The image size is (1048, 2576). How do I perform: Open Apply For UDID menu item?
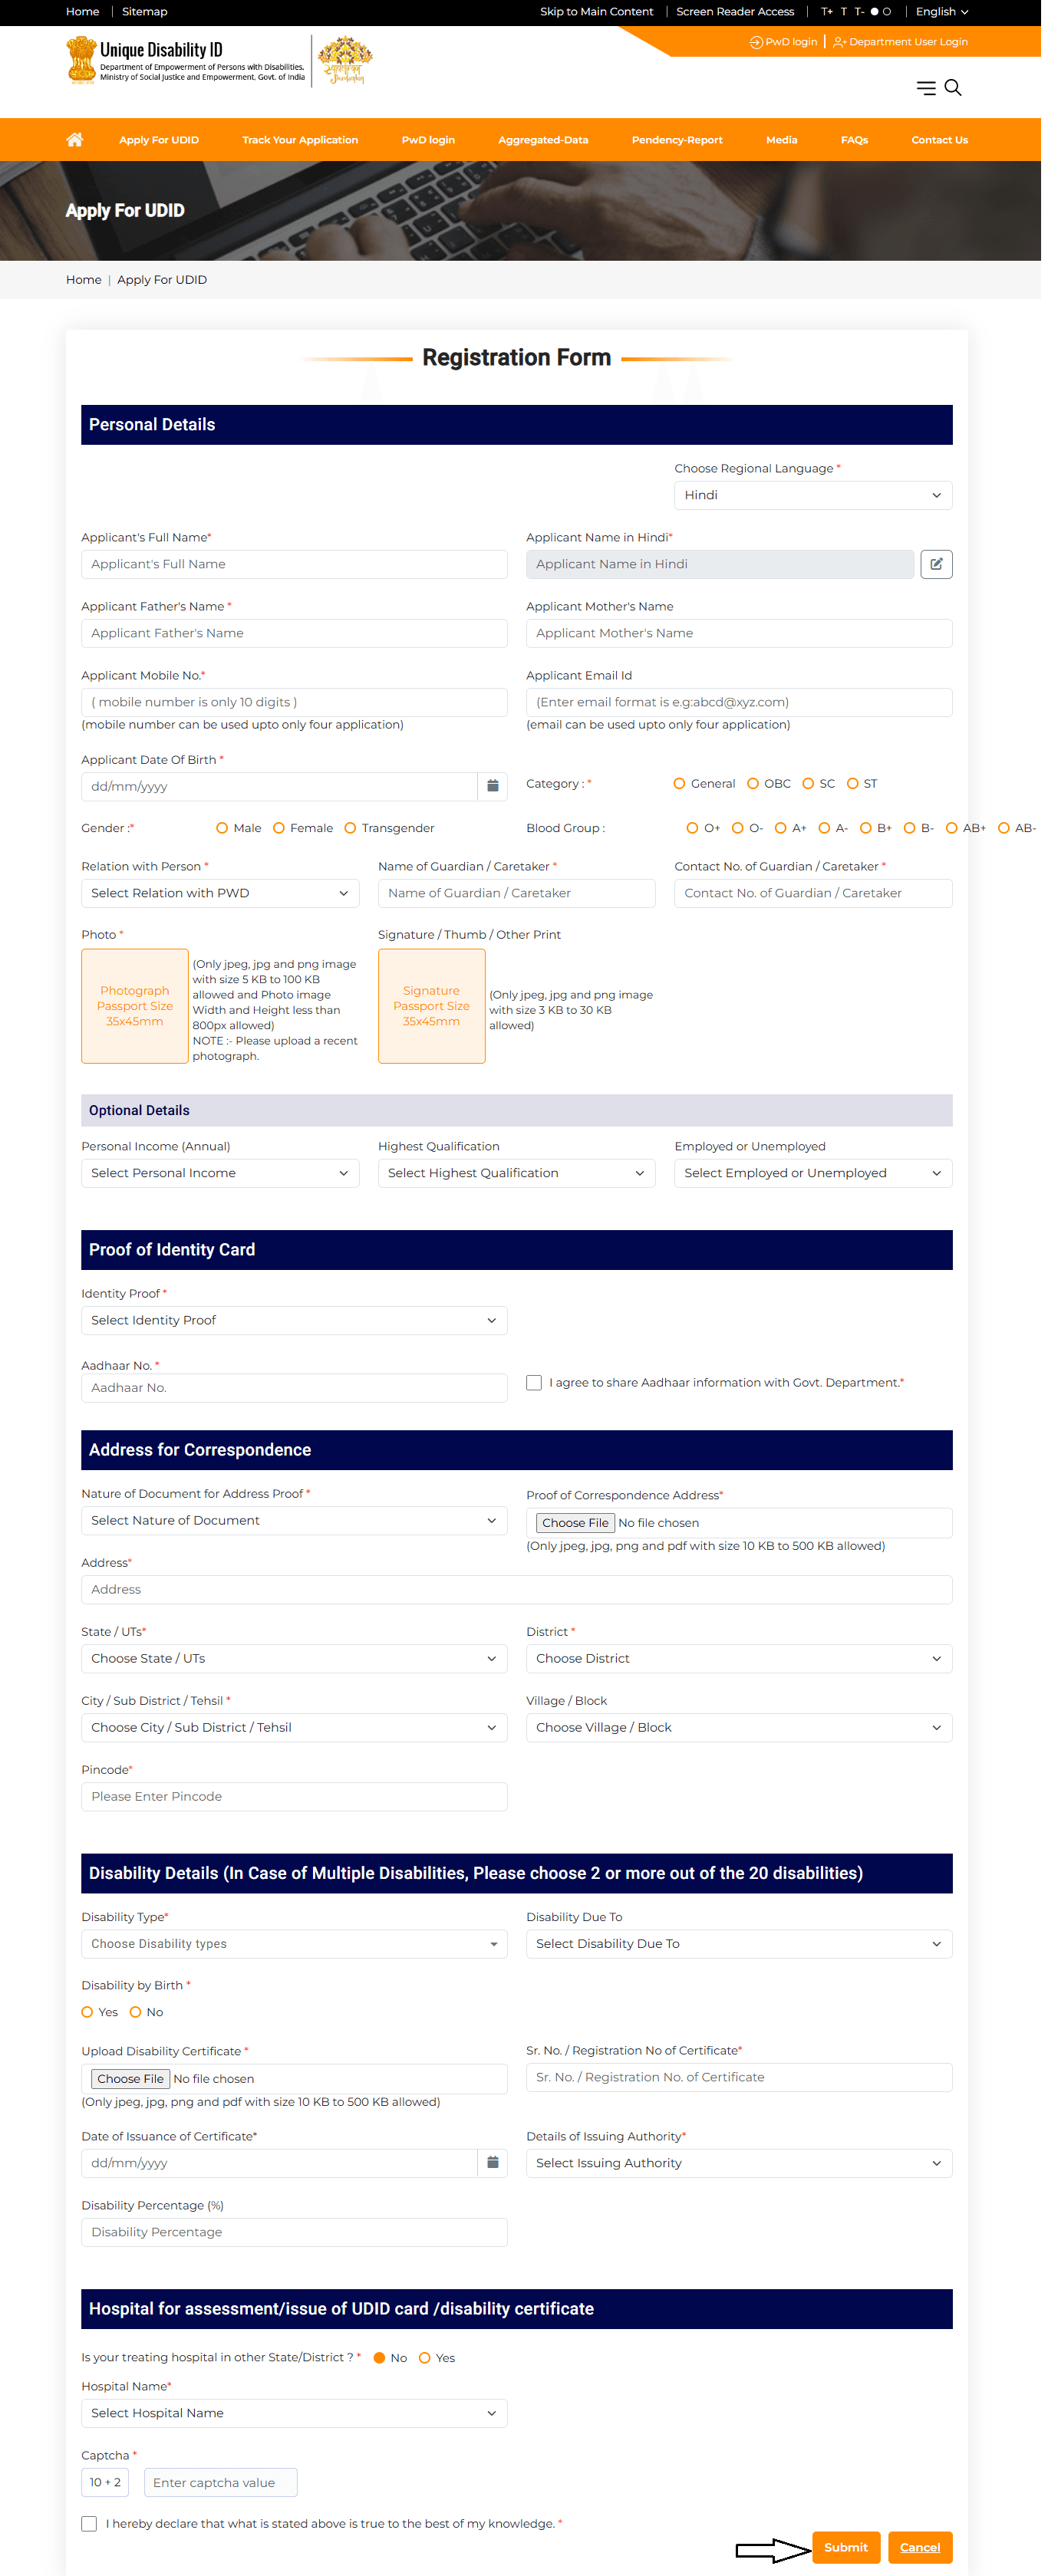159,140
